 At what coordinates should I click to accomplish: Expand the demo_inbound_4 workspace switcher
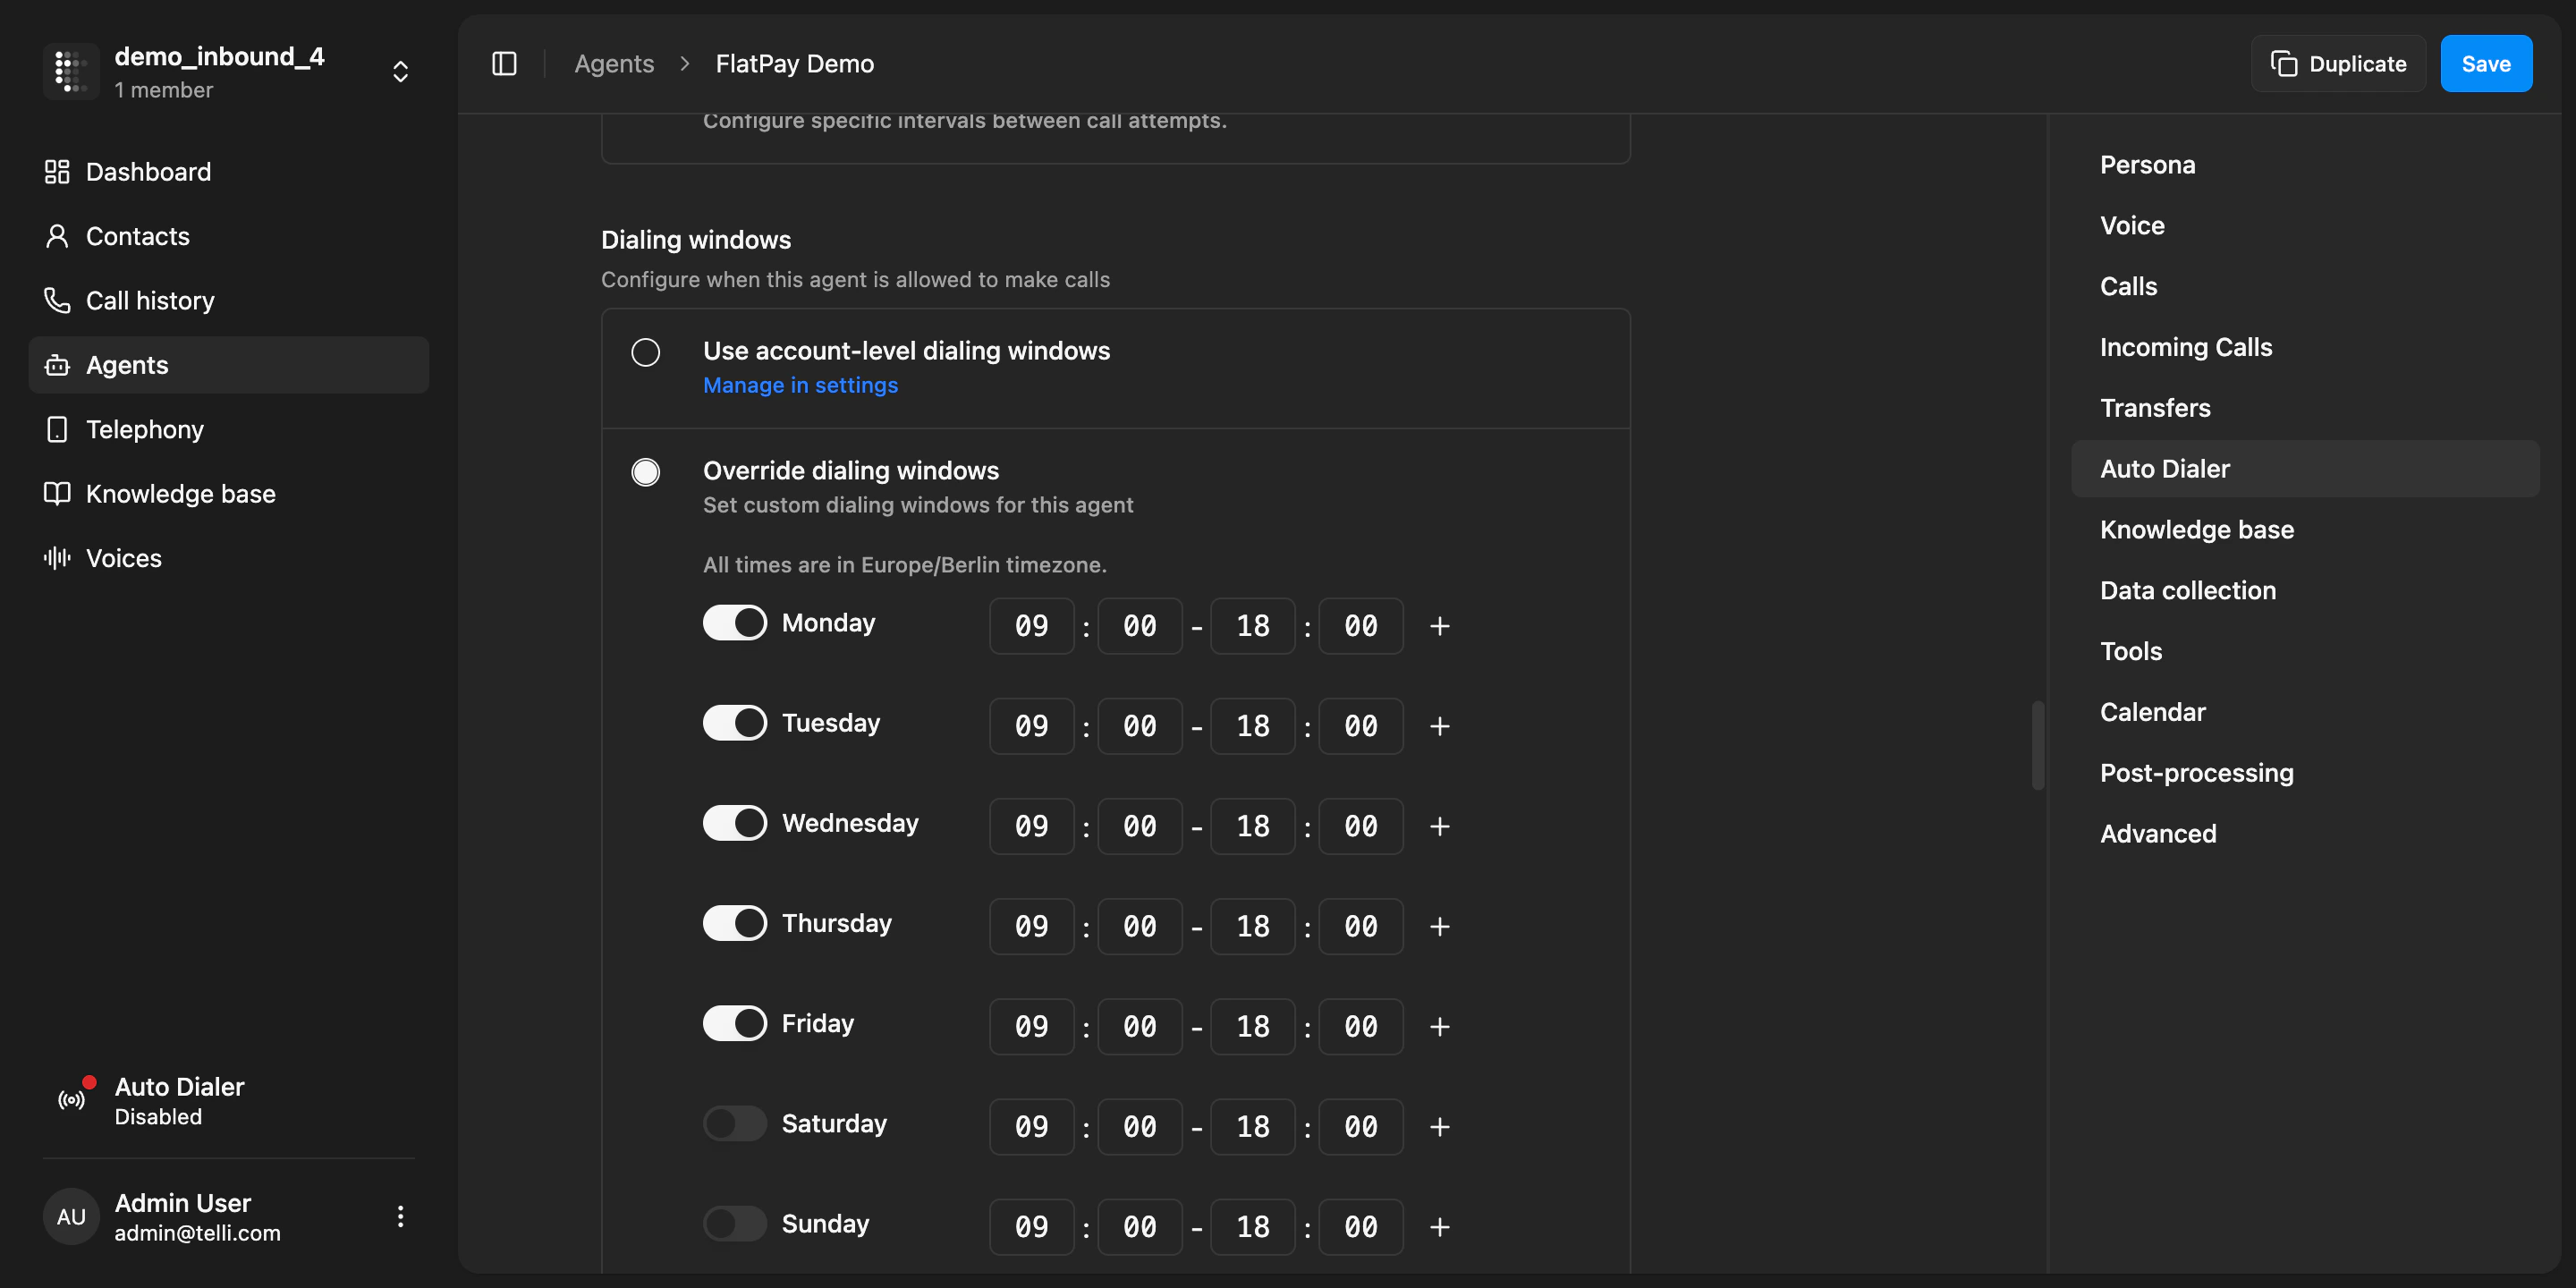[x=400, y=72]
